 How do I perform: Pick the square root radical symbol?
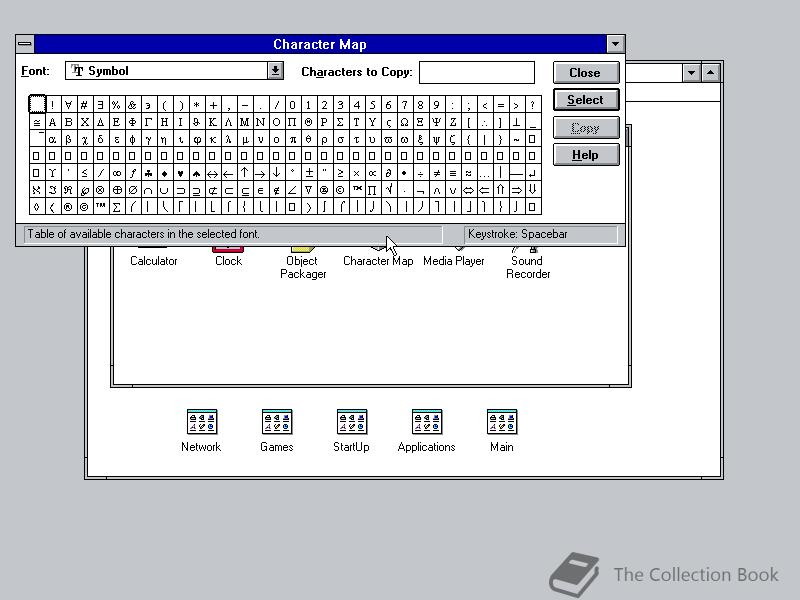point(388,190)
